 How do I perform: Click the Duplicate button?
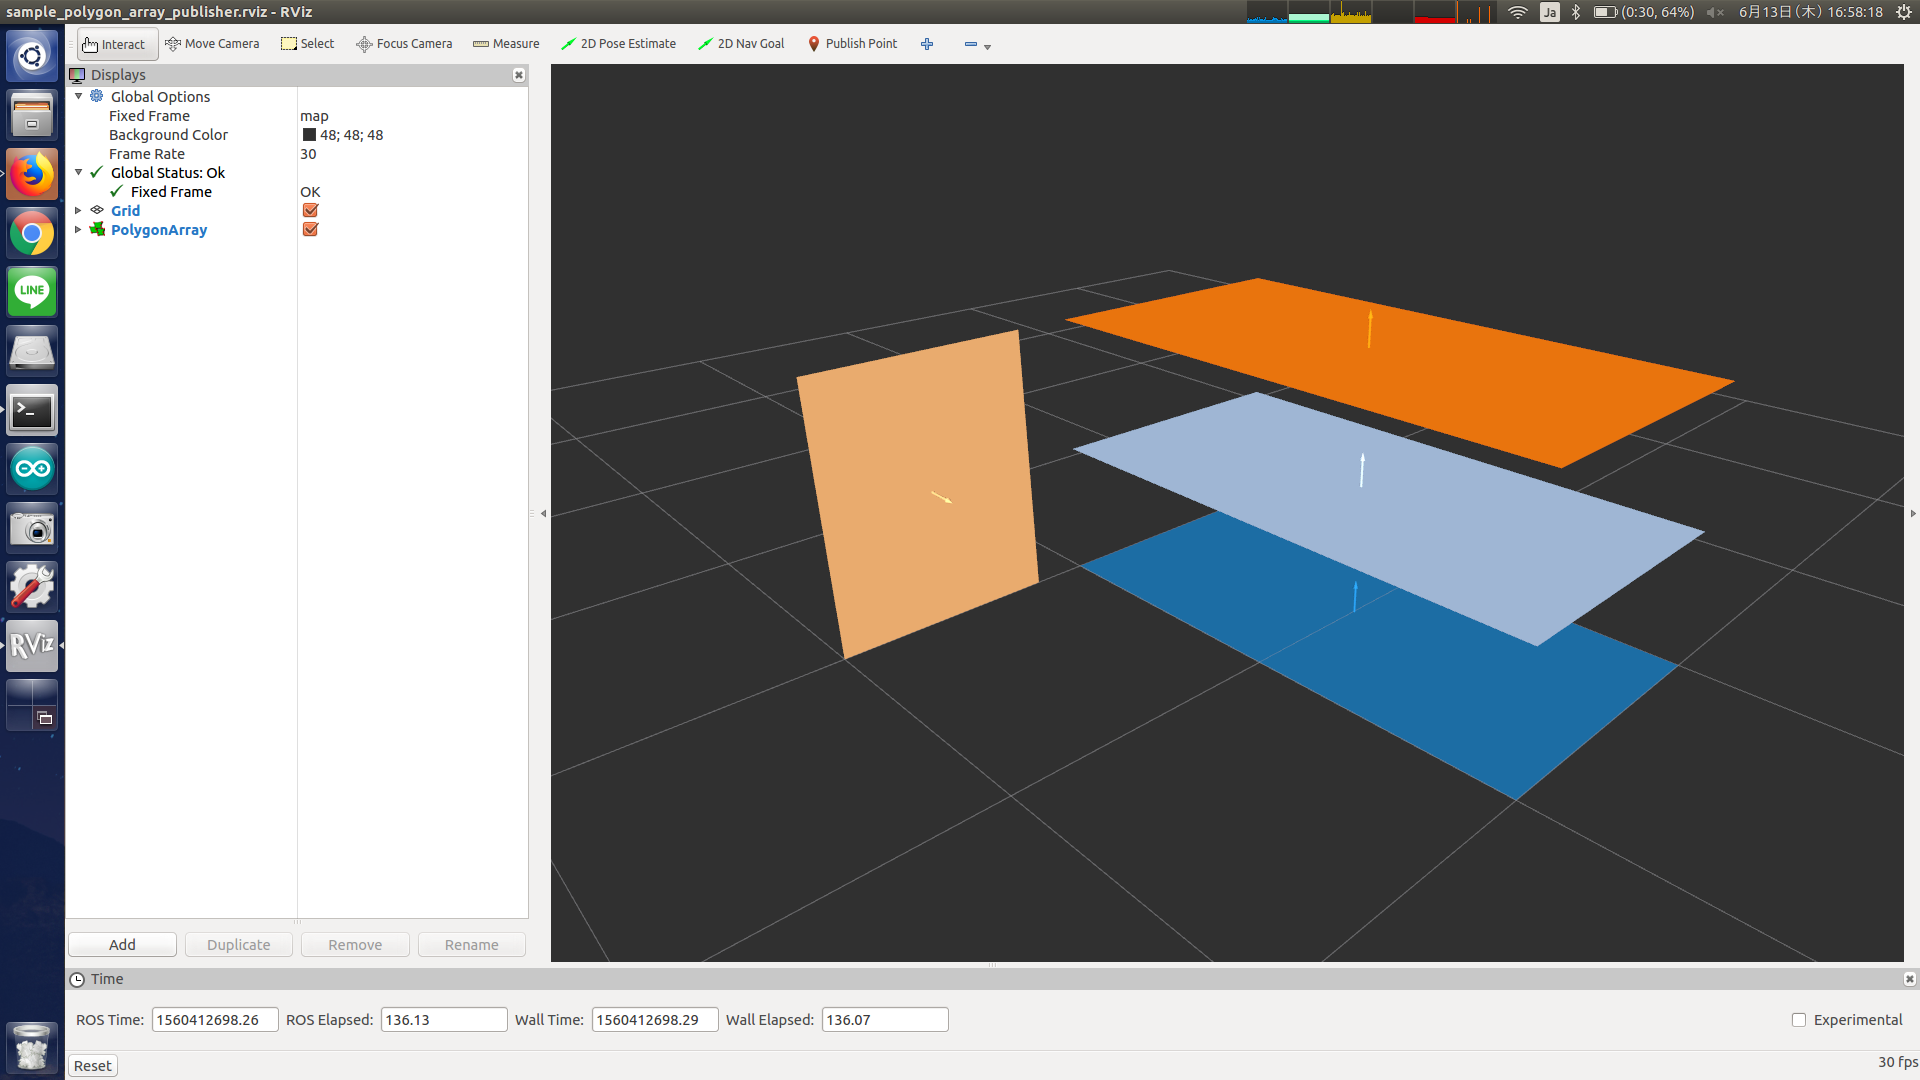[238, 945]
